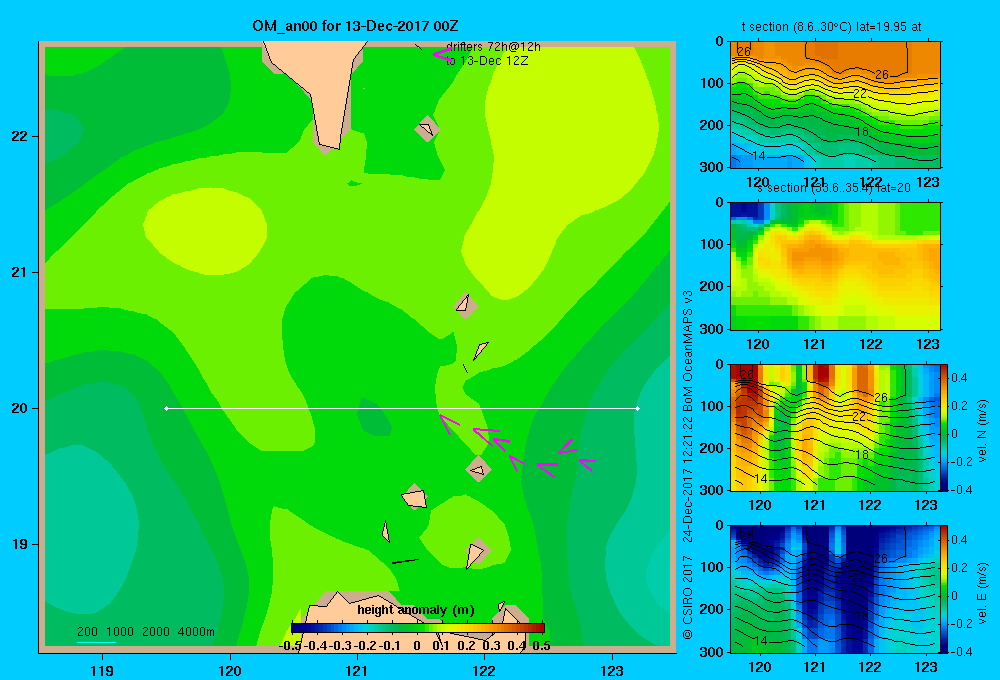The image size is (1000, 680).
Task: Click latitude label 20 on main map
Action: 20,408
